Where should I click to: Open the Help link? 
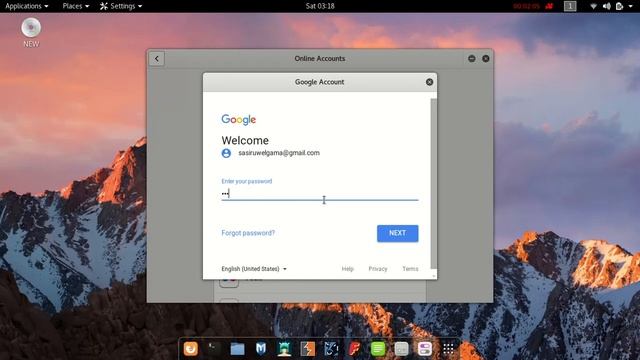pyautogui.click(x=347, y=269)
